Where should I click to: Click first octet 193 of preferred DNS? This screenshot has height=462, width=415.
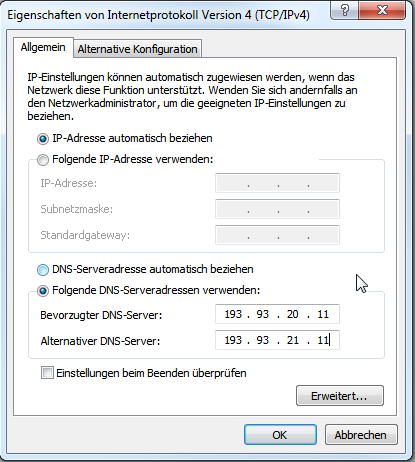233,314
